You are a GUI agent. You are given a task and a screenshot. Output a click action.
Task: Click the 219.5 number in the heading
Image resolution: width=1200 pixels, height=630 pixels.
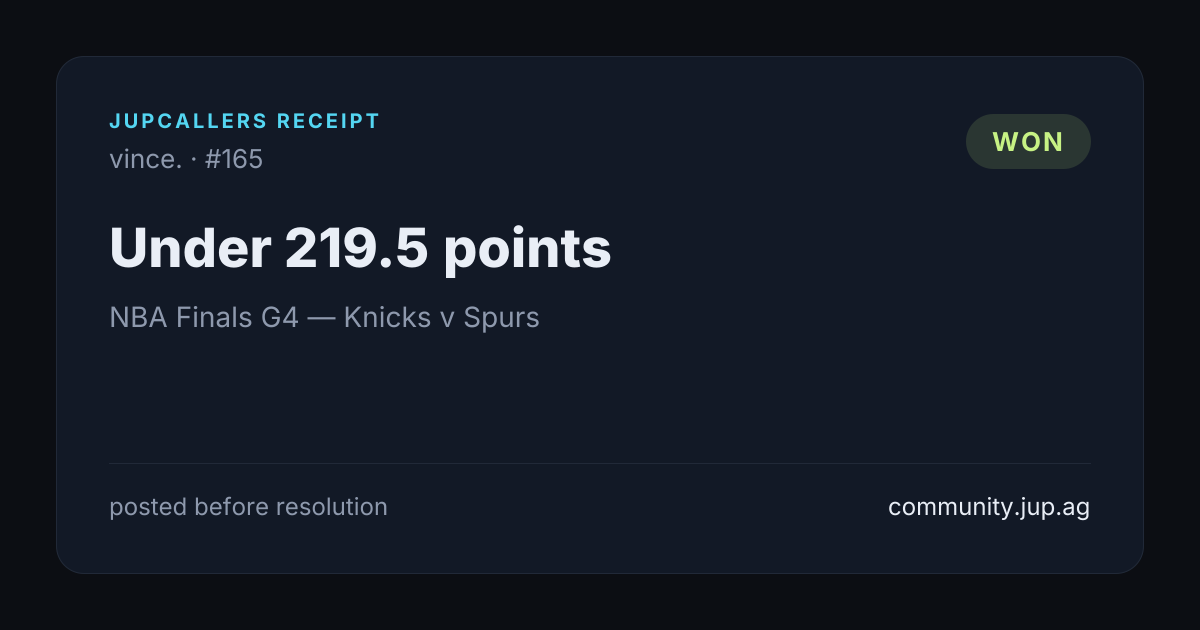pos(356,248)
